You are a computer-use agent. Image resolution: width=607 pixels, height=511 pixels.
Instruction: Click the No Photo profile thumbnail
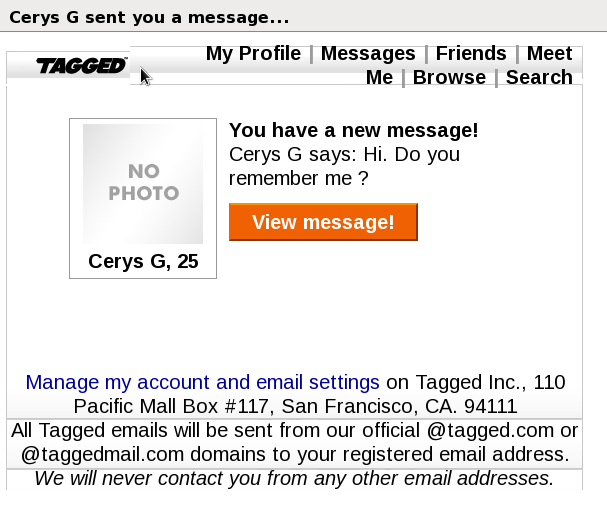point(143,184)
